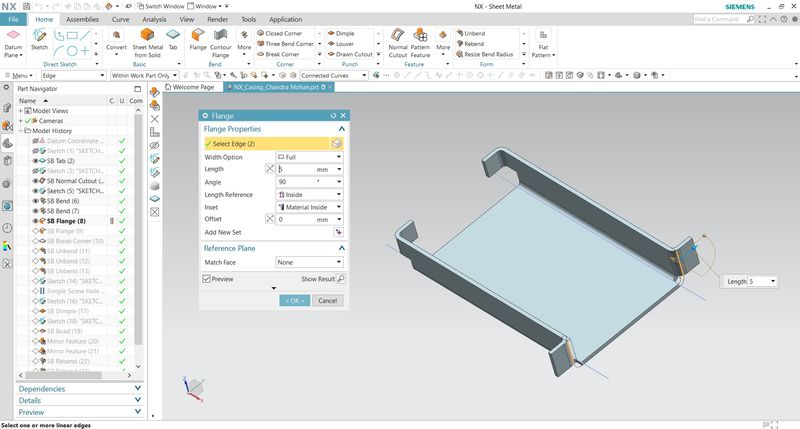Screen dimensions: 800x429
Task: Click the Angle input field showing 90
Action: coord(305,182)
